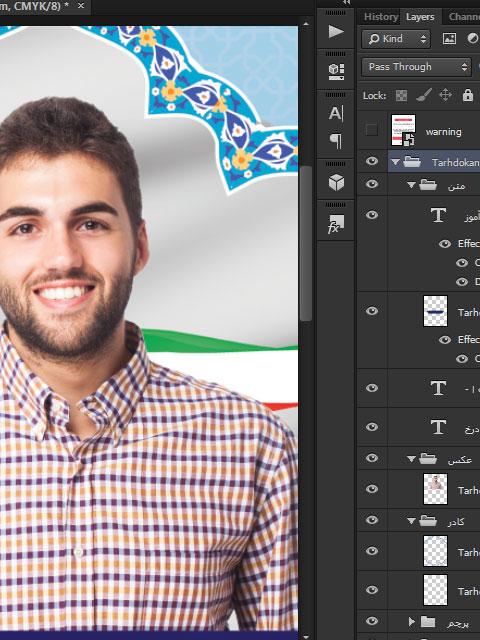The height and width of the screenshot is (640, 480).
Task: Hide the متن group eye icon
Action: [372, 184]
